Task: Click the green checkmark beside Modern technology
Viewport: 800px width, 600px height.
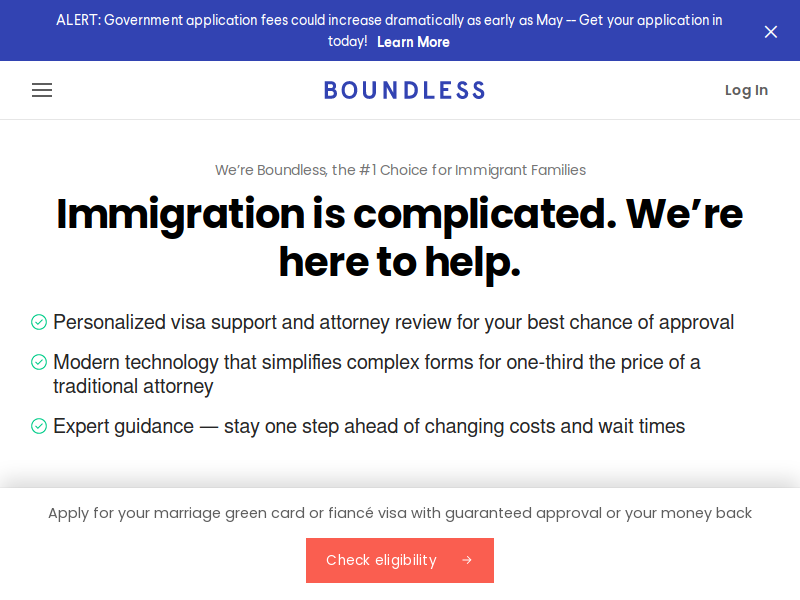Action: point(39,362)
